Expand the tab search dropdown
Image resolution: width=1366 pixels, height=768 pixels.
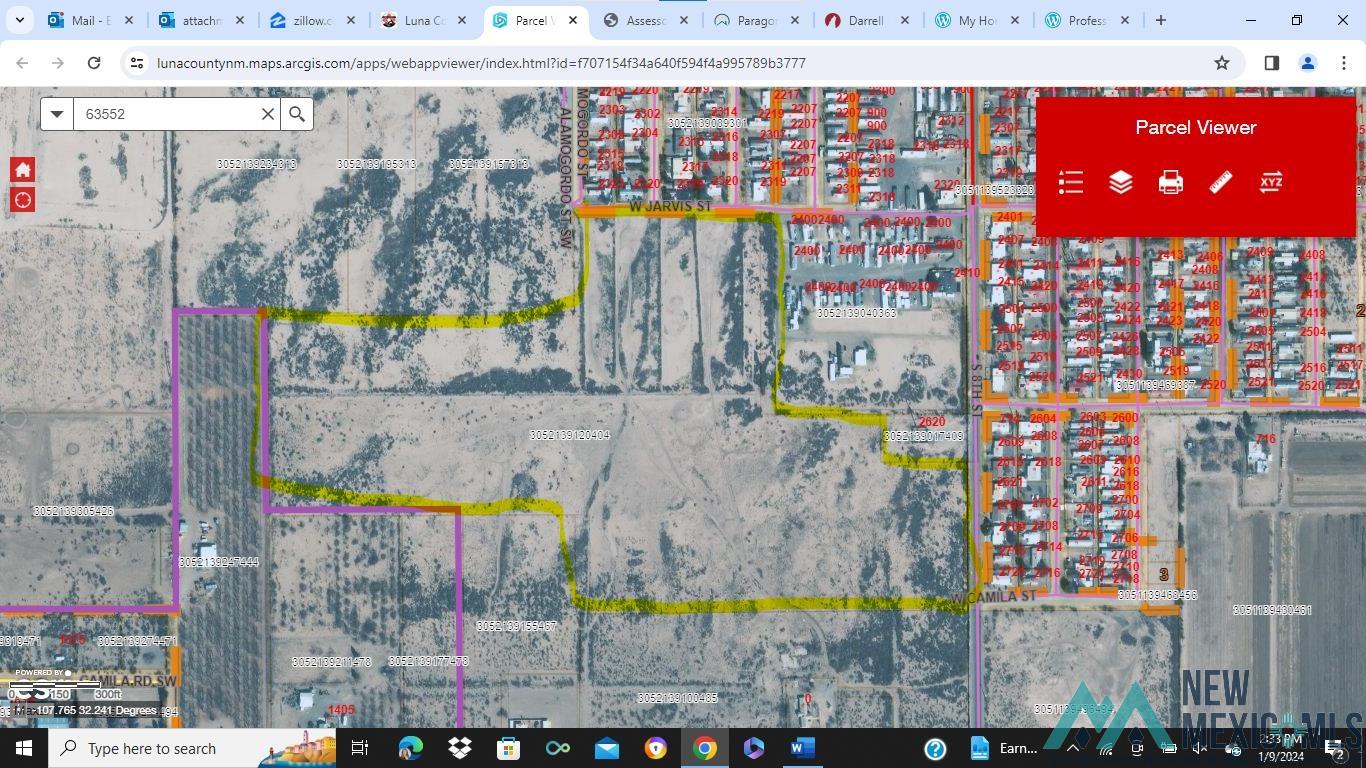point(19,20)
